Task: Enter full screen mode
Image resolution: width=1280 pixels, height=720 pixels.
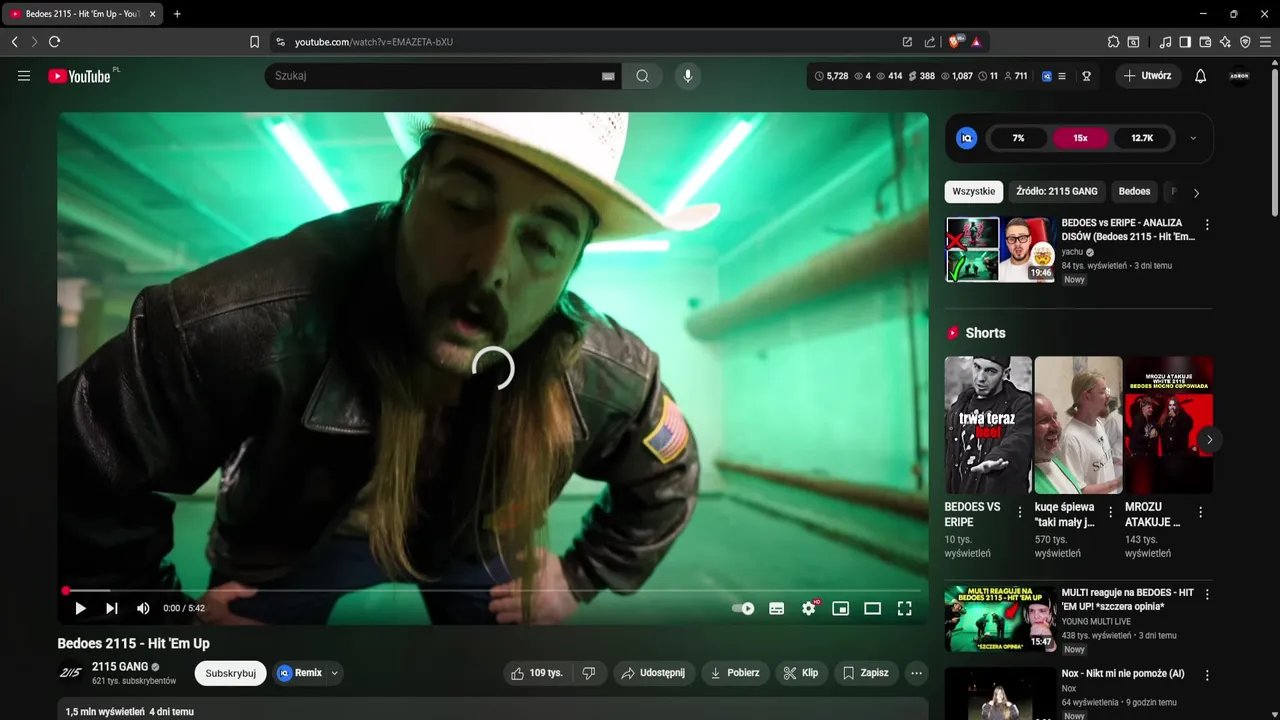Action: pos(905,608)
